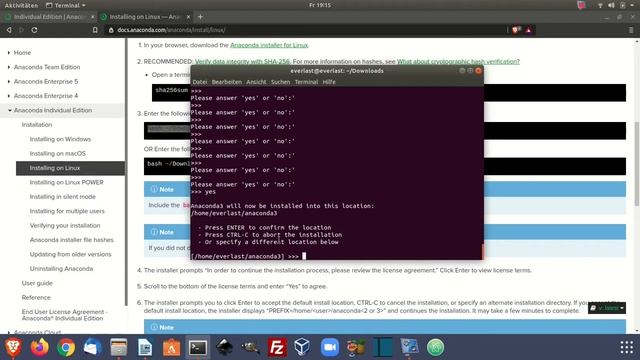Open Brave Shields lion icon

coord(516,30)
